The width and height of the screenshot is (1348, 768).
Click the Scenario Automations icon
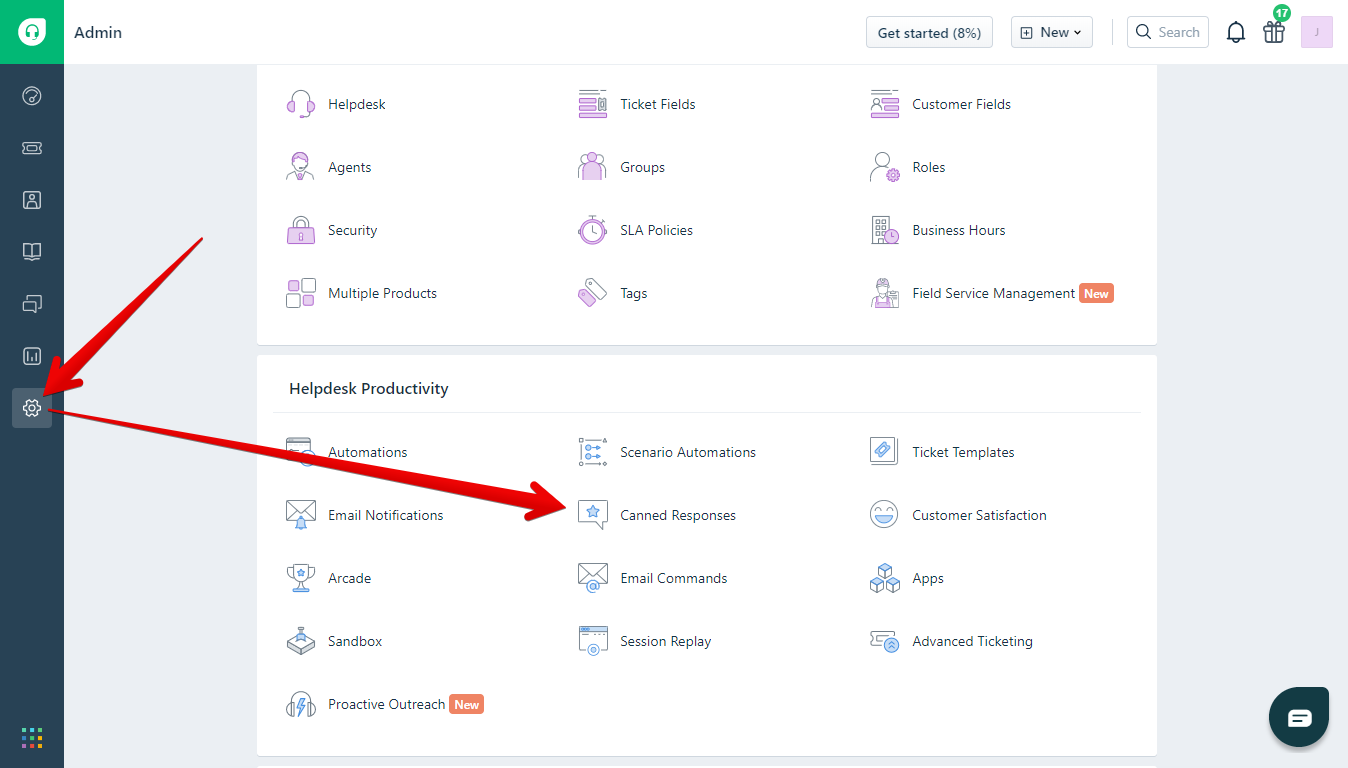(593, 452)
